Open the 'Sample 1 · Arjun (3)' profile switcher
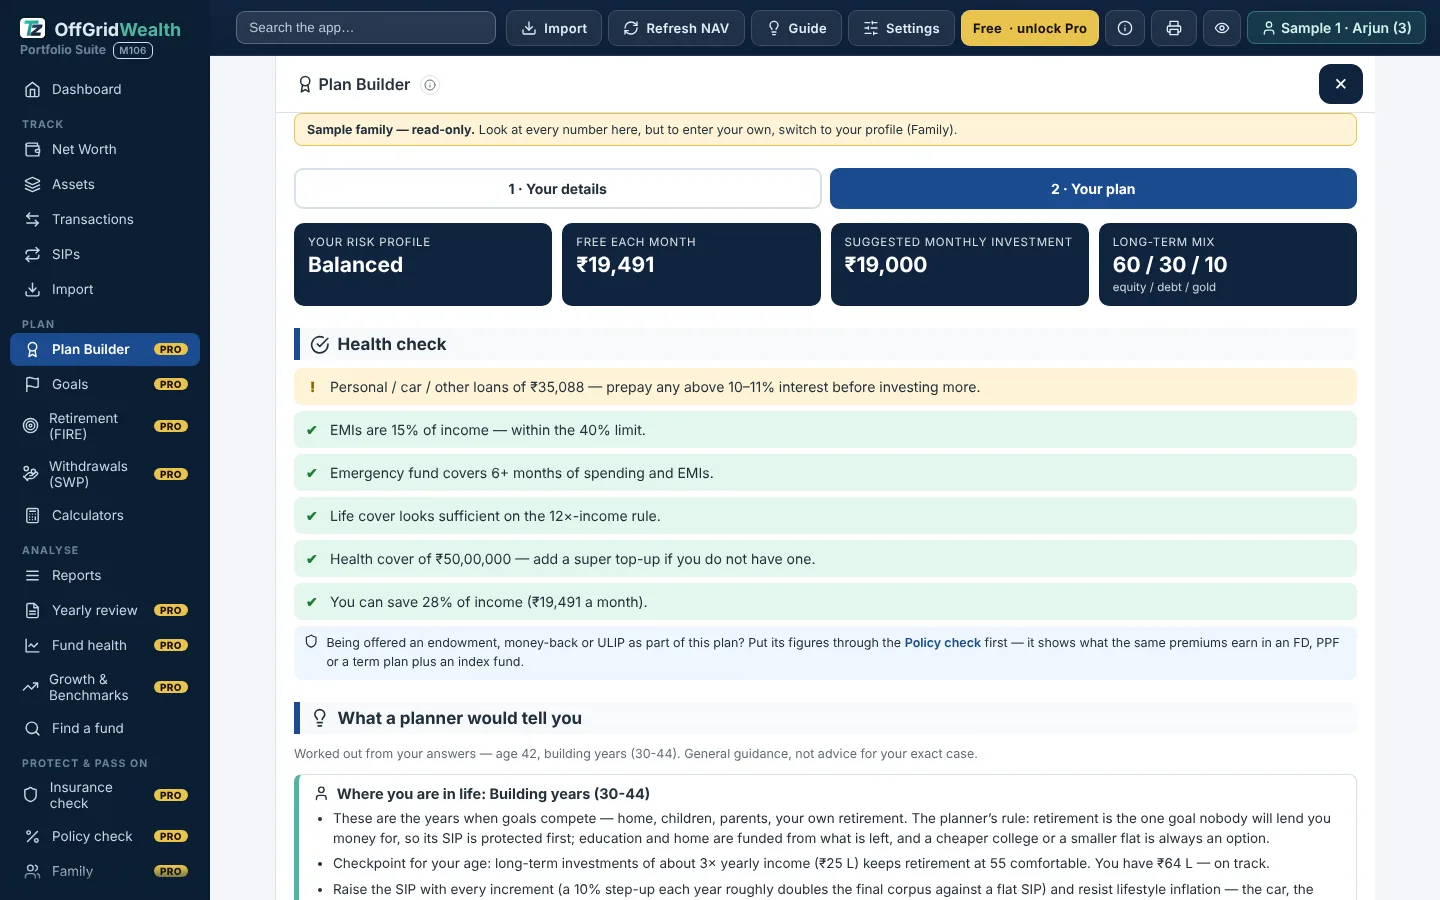This screenshot has width=1440, height=900. coord(1336,28)
